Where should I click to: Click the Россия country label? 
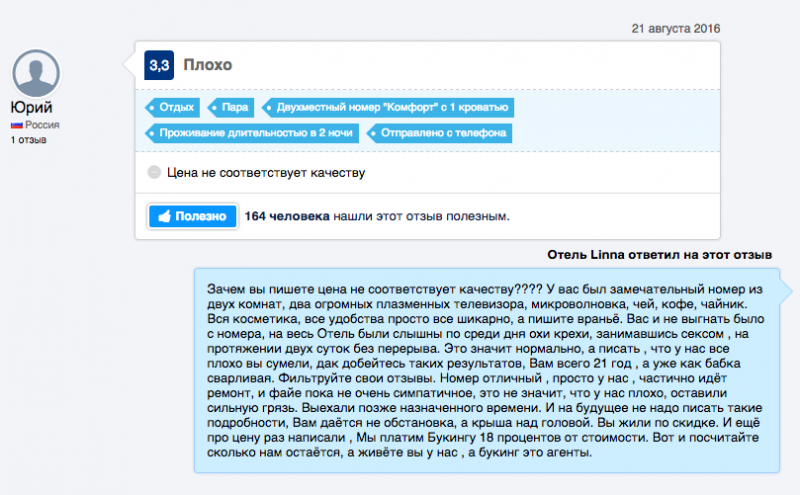(42, 125)
